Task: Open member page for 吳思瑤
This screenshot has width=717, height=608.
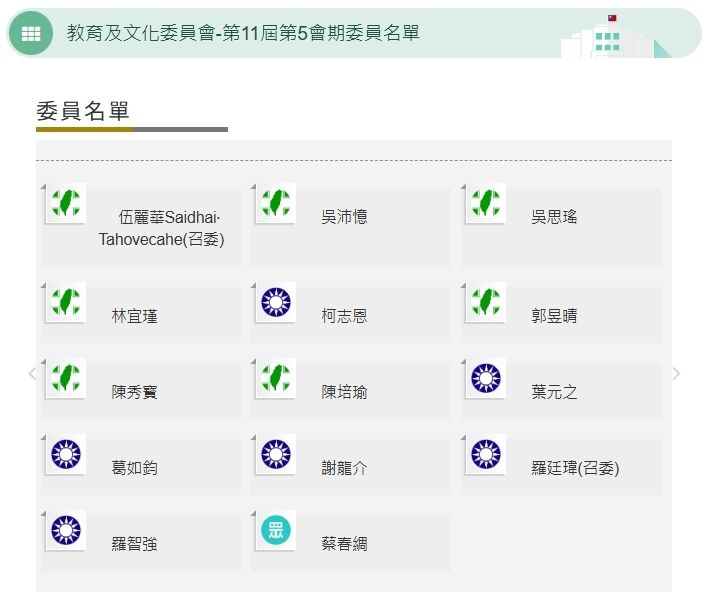Action: click(x=554, y=217)
